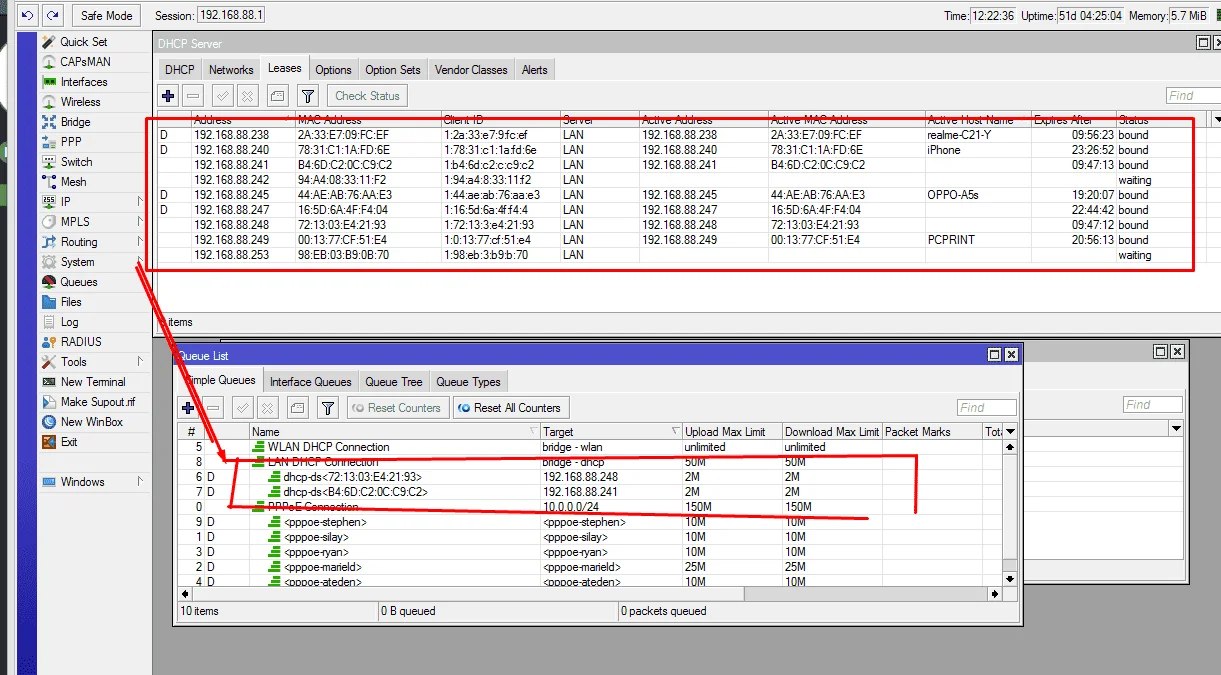Screen dimensions: 1221x675
Task: Click comment icon in Queue List toolbar
Action: 297,407
